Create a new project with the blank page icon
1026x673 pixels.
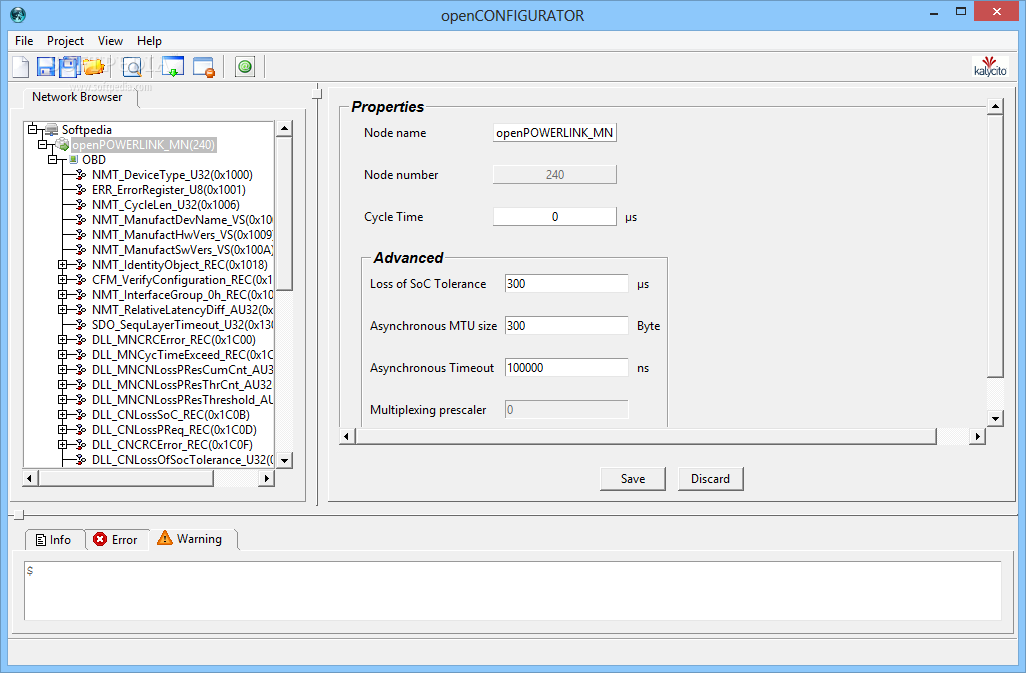coord(21,67)
